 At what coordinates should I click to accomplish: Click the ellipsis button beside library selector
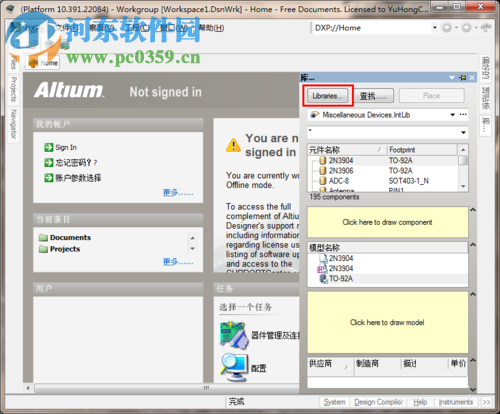(463, 115)
